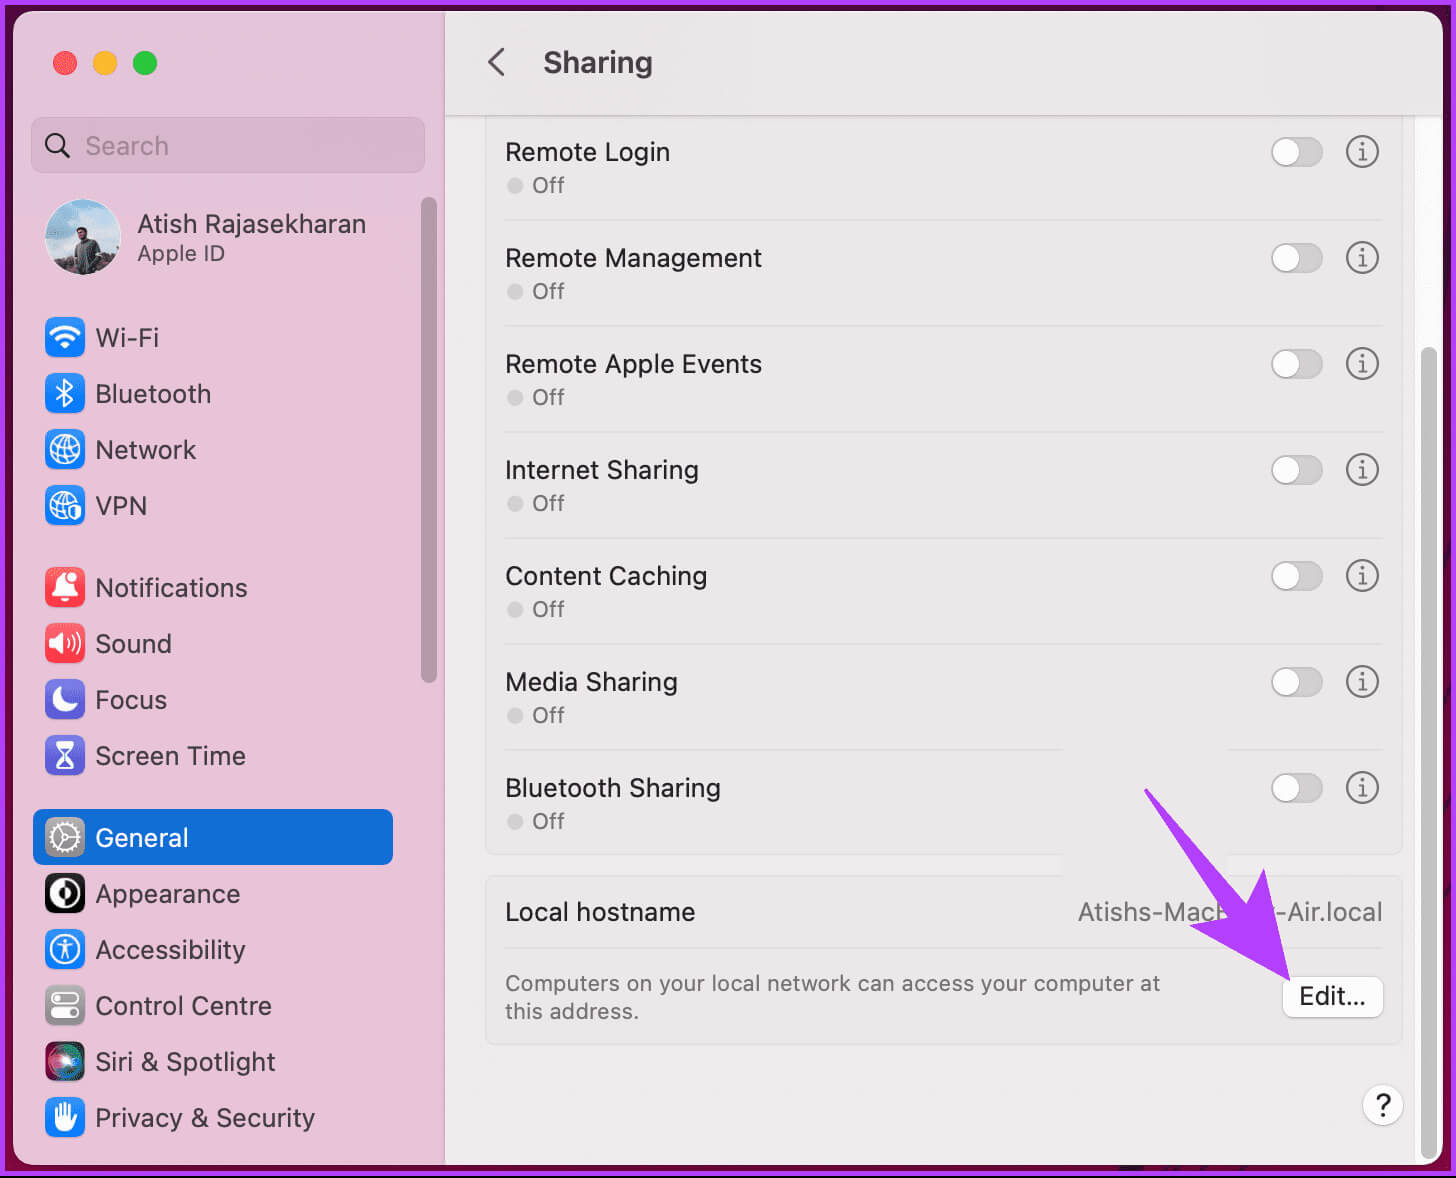Image resolution: width=1456 pixels, height=1178 pixels.
Task: Show info for Remote Login
Action: click(1361, 152)
